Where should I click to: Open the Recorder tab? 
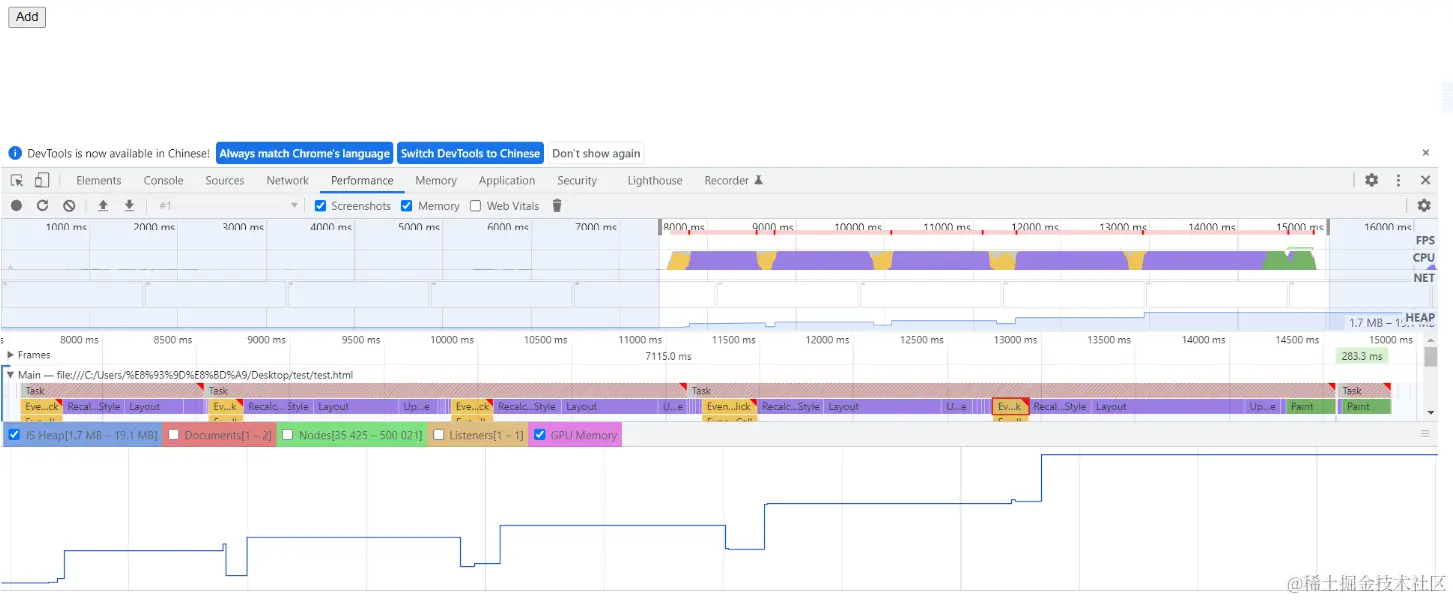point(733,181)
